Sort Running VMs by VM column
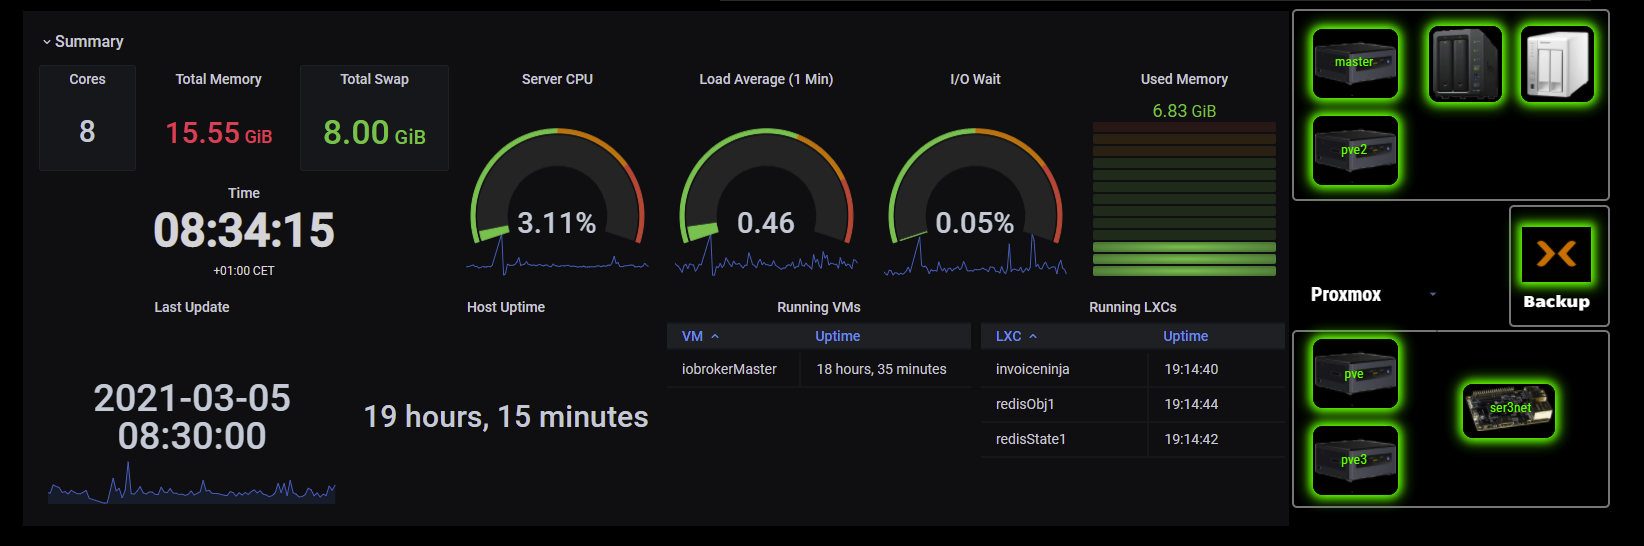Viewport: 1644px width, 546px height. click(700, 336)
